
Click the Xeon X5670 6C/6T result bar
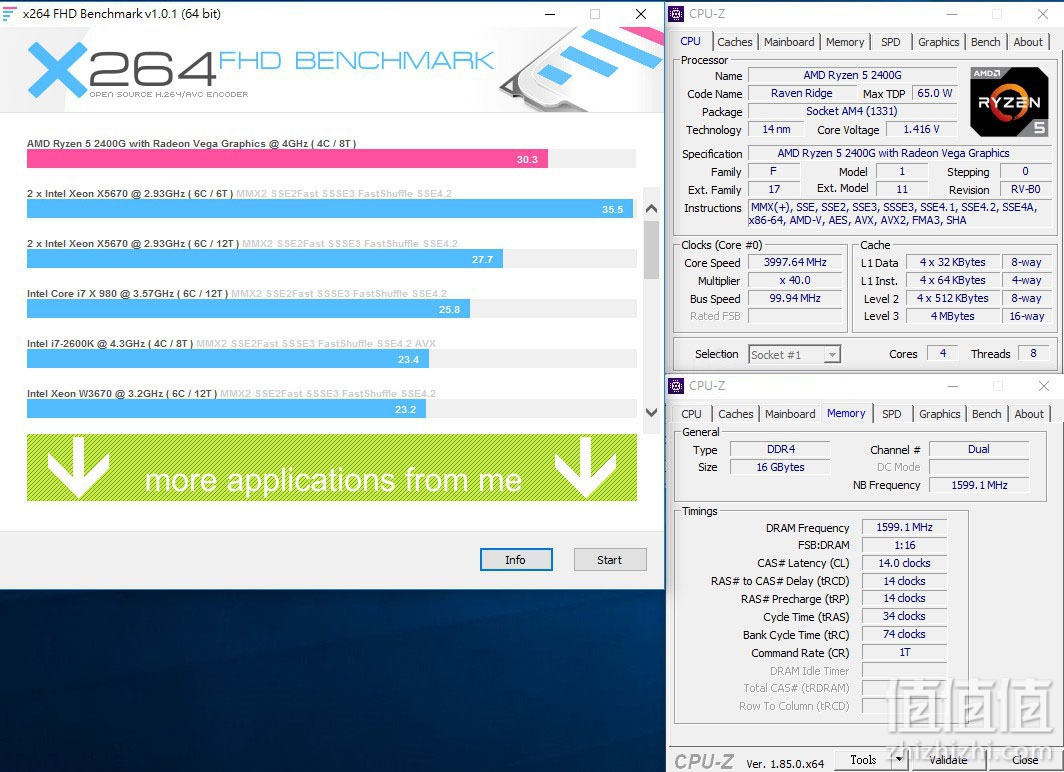[330, 209]
